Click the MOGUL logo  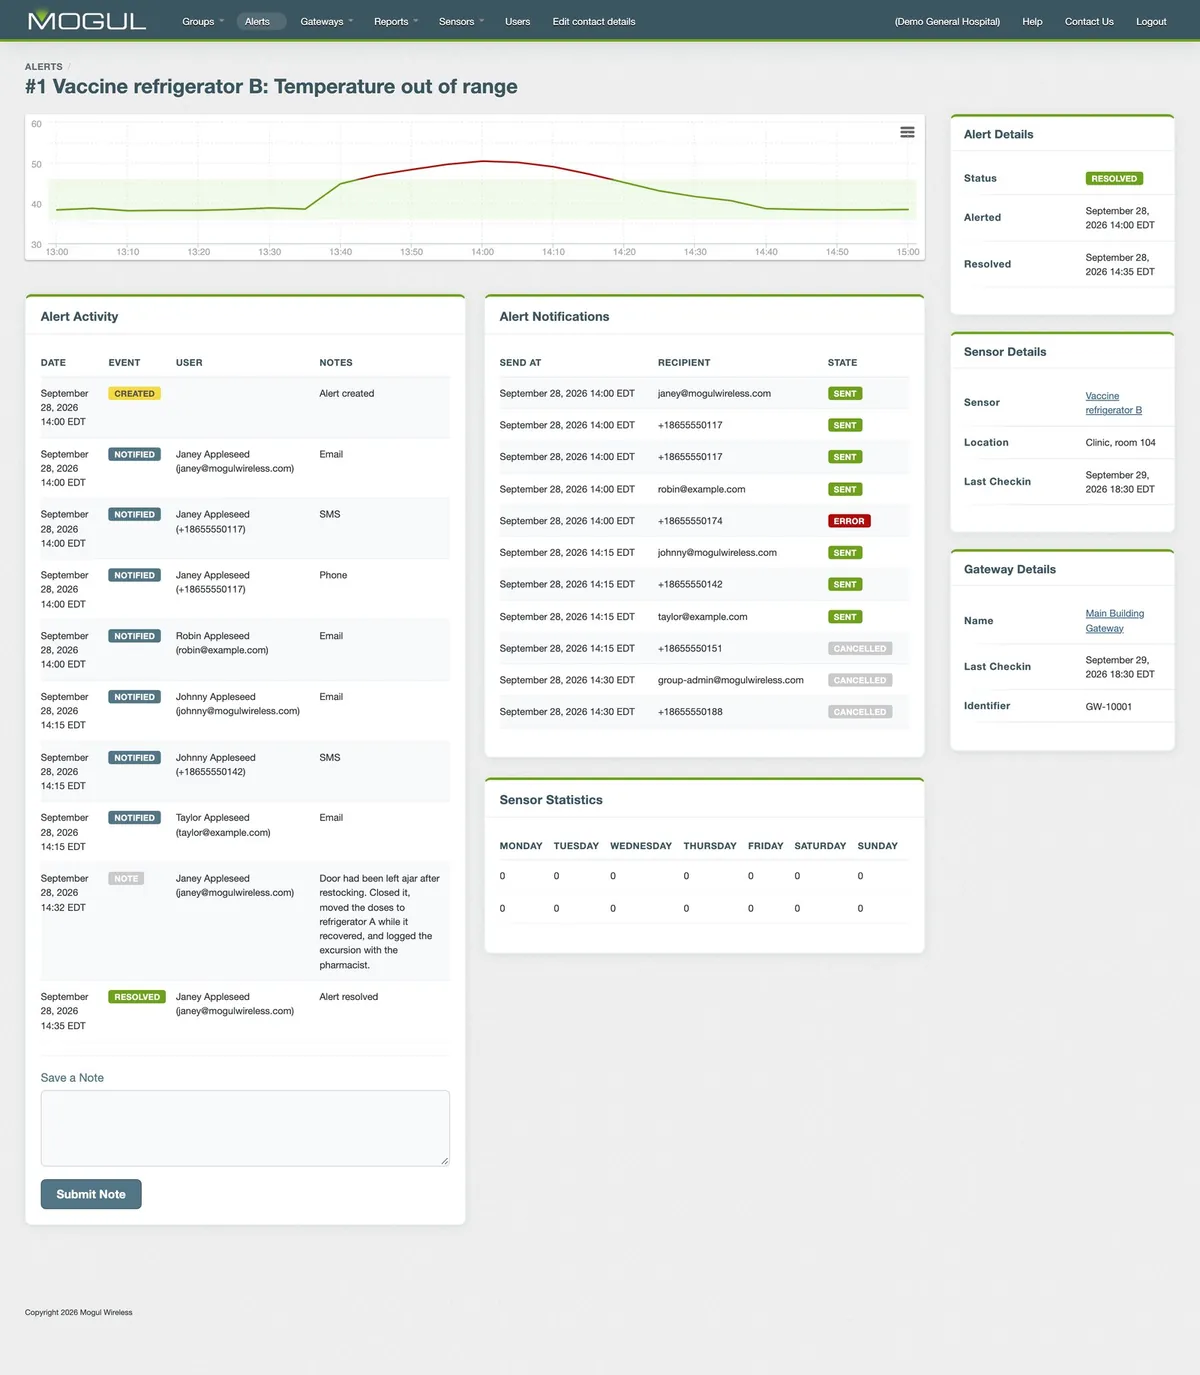[x=87, y=20]
